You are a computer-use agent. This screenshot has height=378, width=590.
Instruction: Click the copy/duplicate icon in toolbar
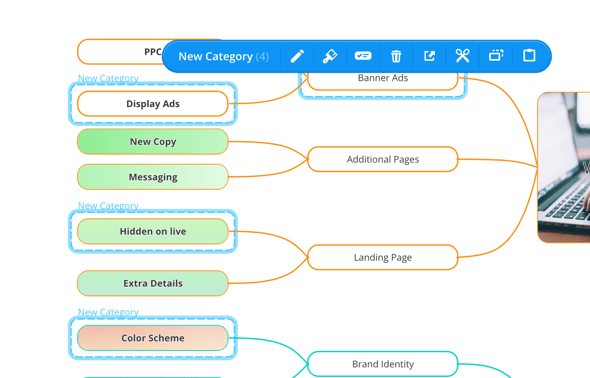point(496,56)
